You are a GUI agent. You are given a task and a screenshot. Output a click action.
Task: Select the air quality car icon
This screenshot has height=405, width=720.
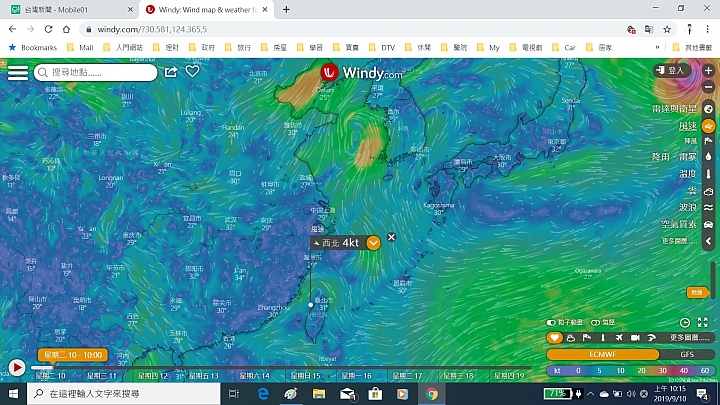pyautogui.click(x=709, y=225)
